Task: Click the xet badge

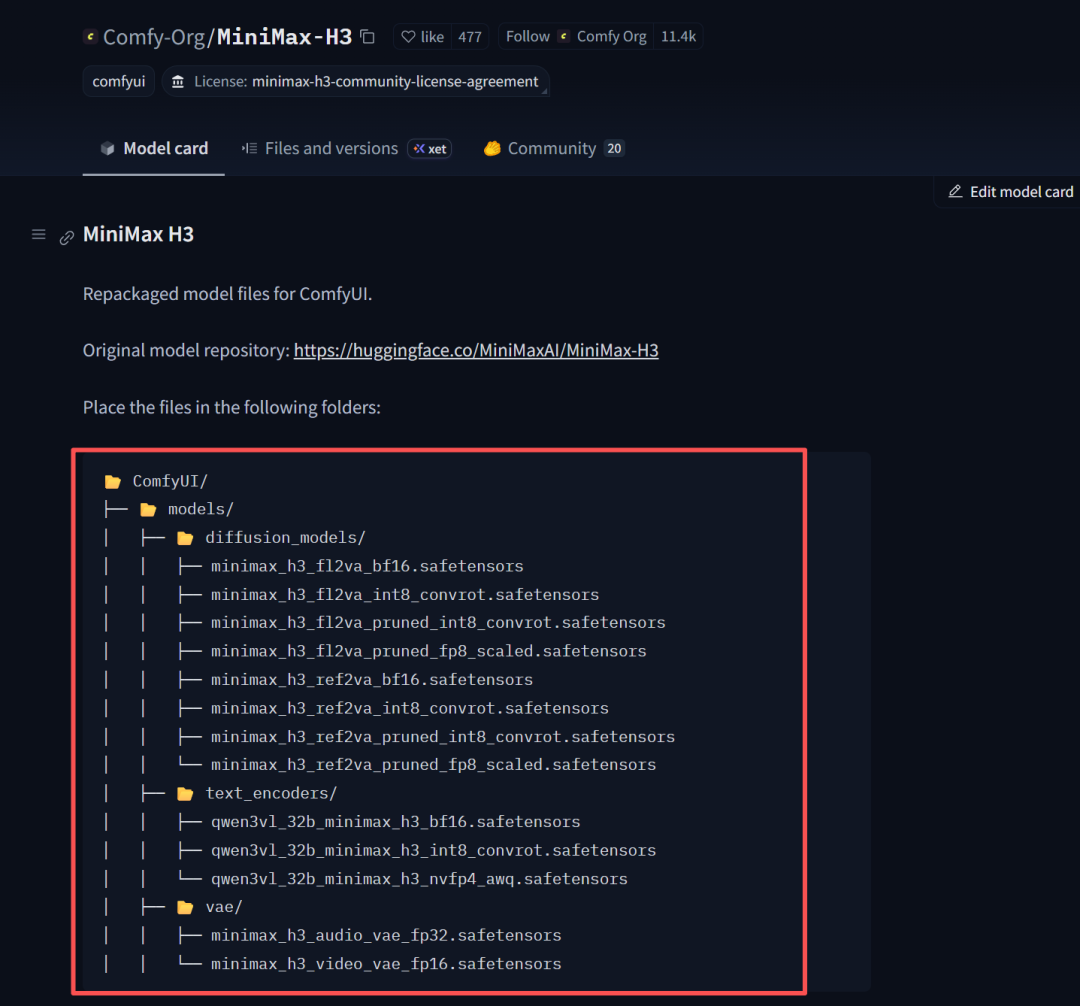Action: (430, 149)
